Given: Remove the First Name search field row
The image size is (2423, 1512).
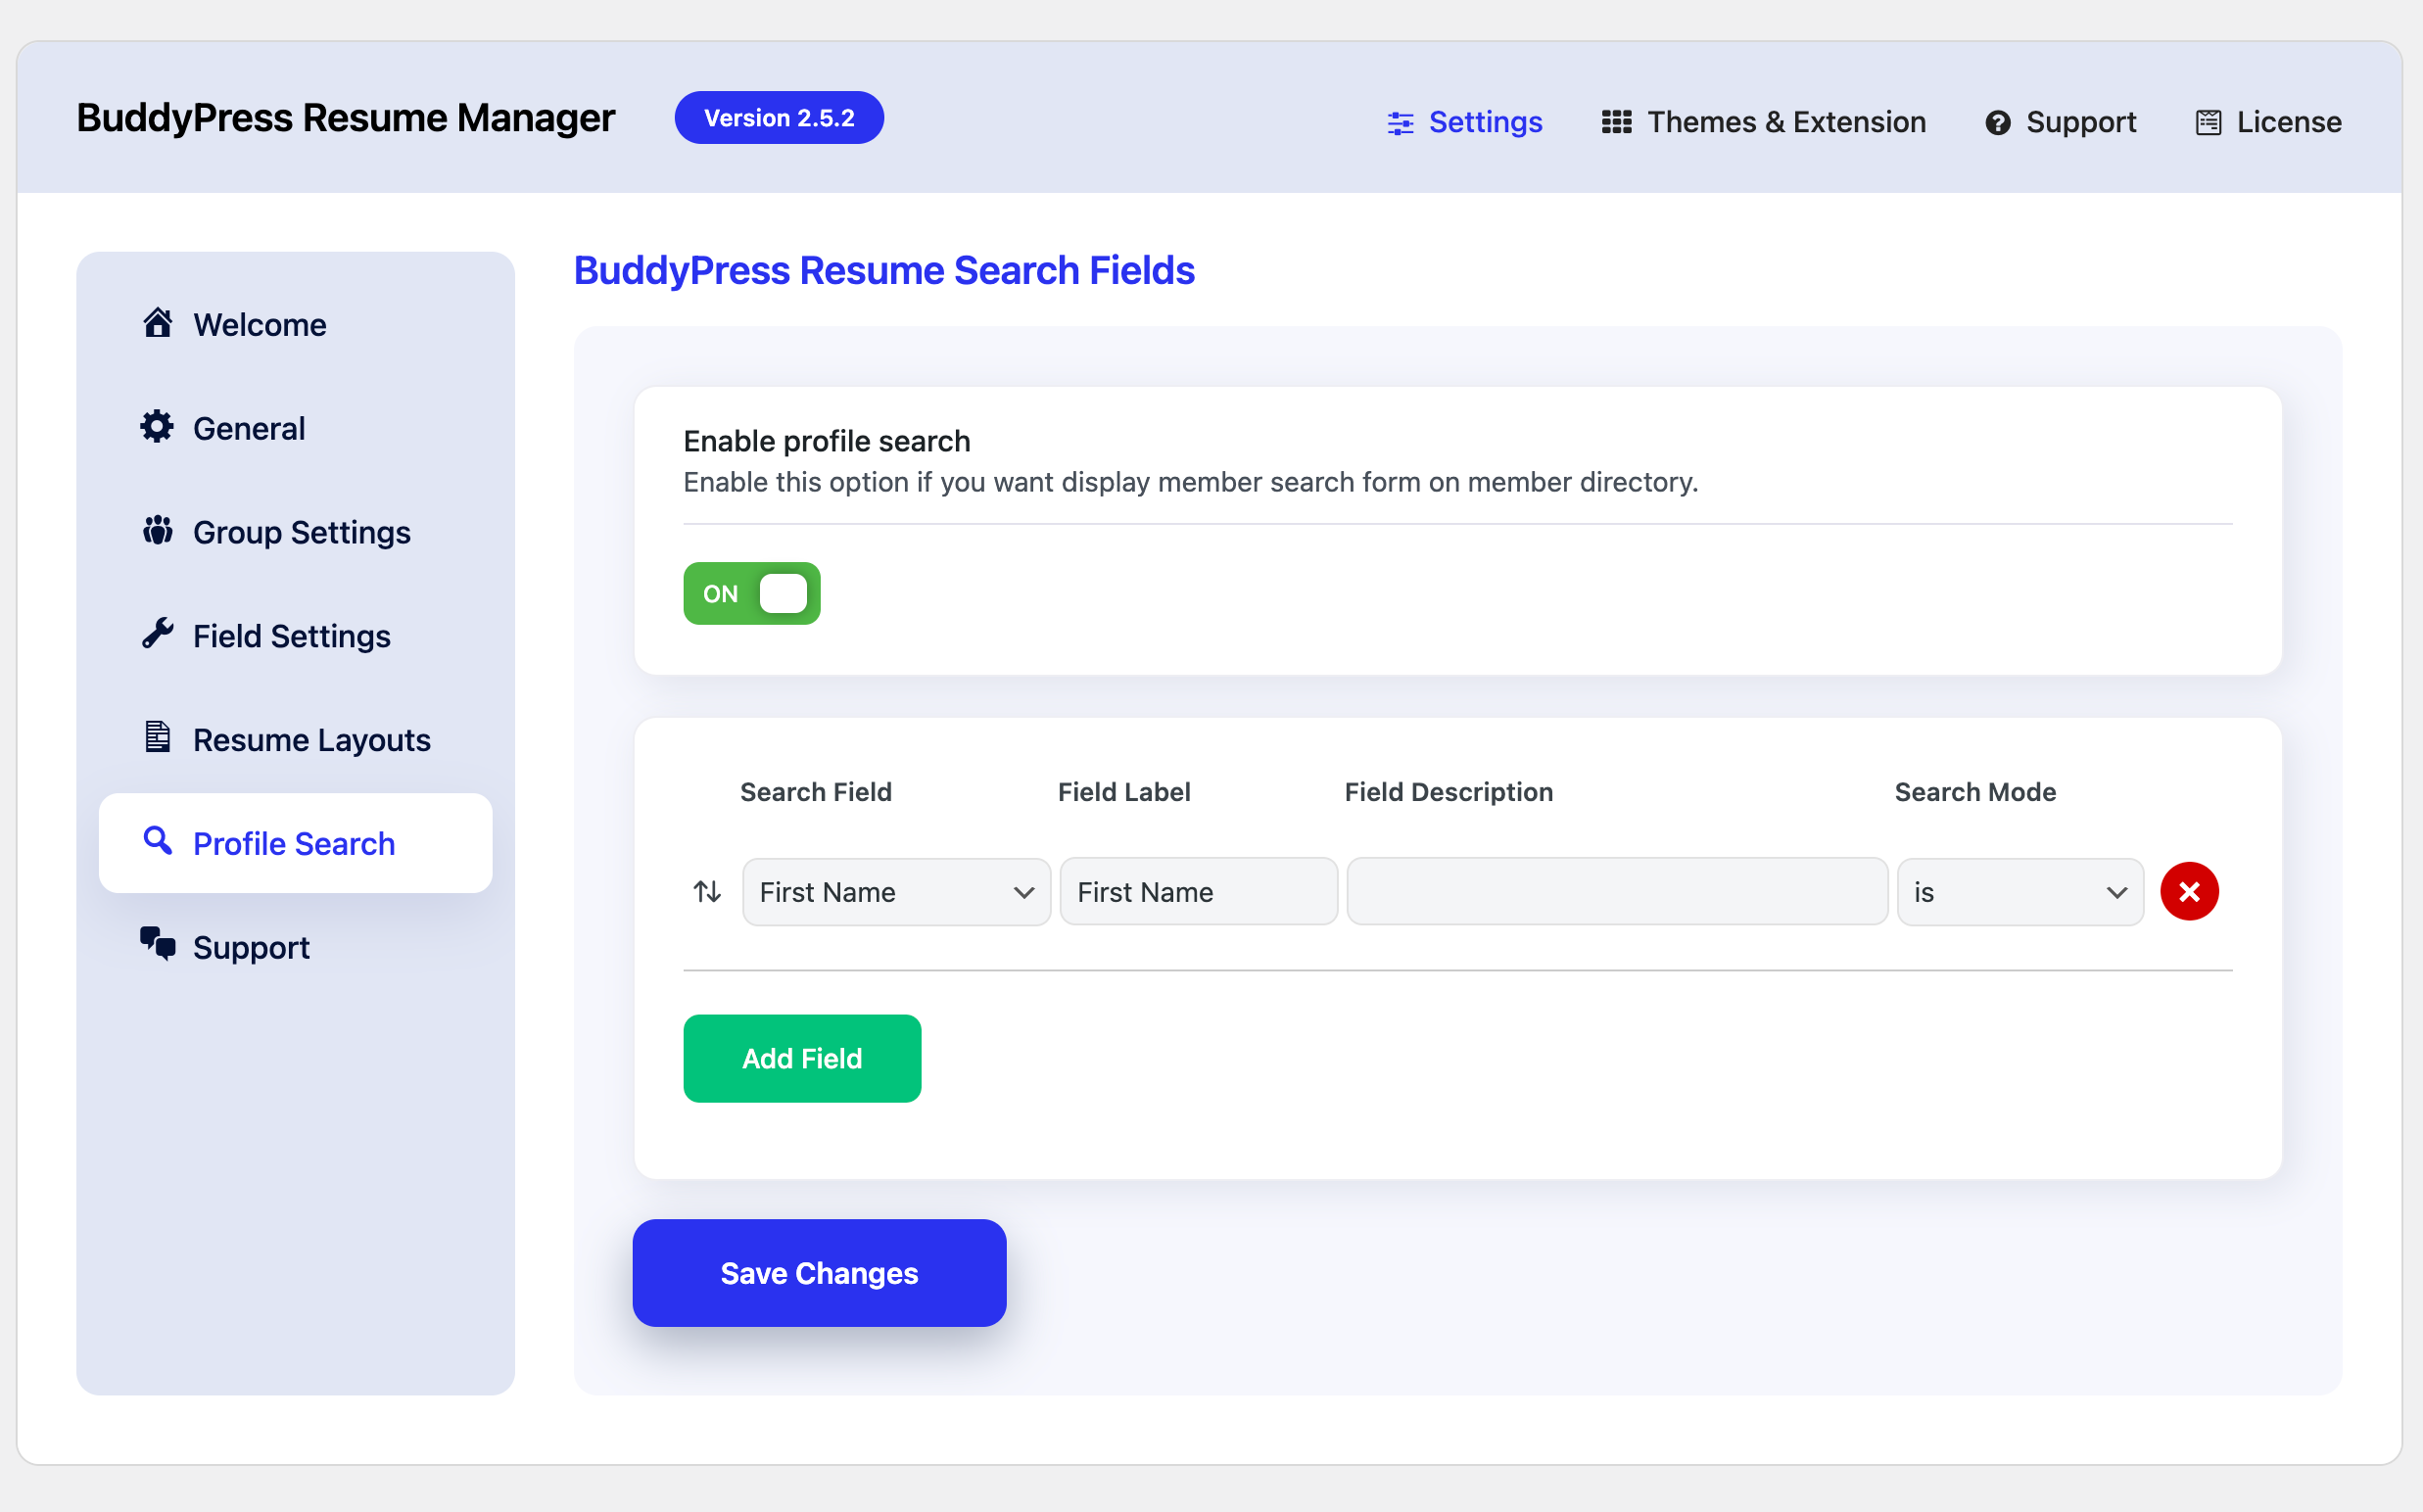Looking at the screenshot, I should pyautogui.click(x=2189, y=891).
